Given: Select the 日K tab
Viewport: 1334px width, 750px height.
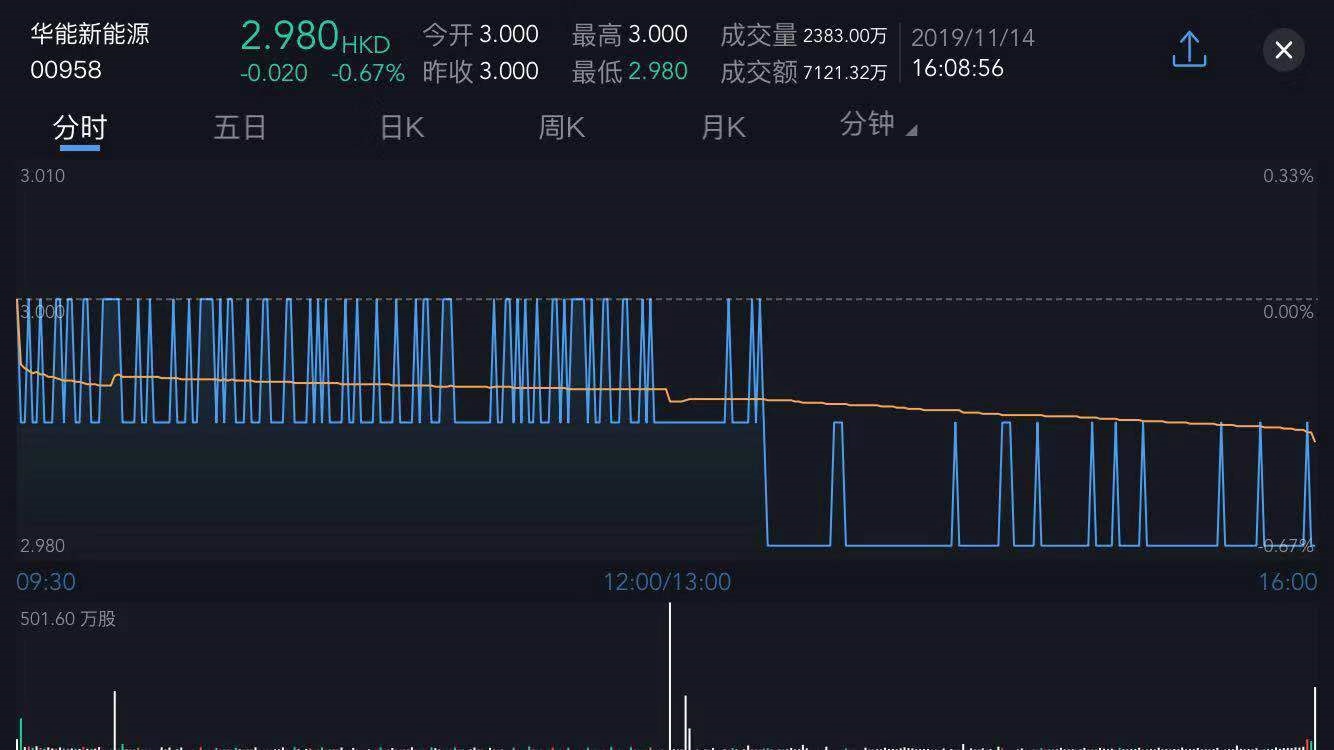Looking at the screenshot, I should [x=402, y=128].
